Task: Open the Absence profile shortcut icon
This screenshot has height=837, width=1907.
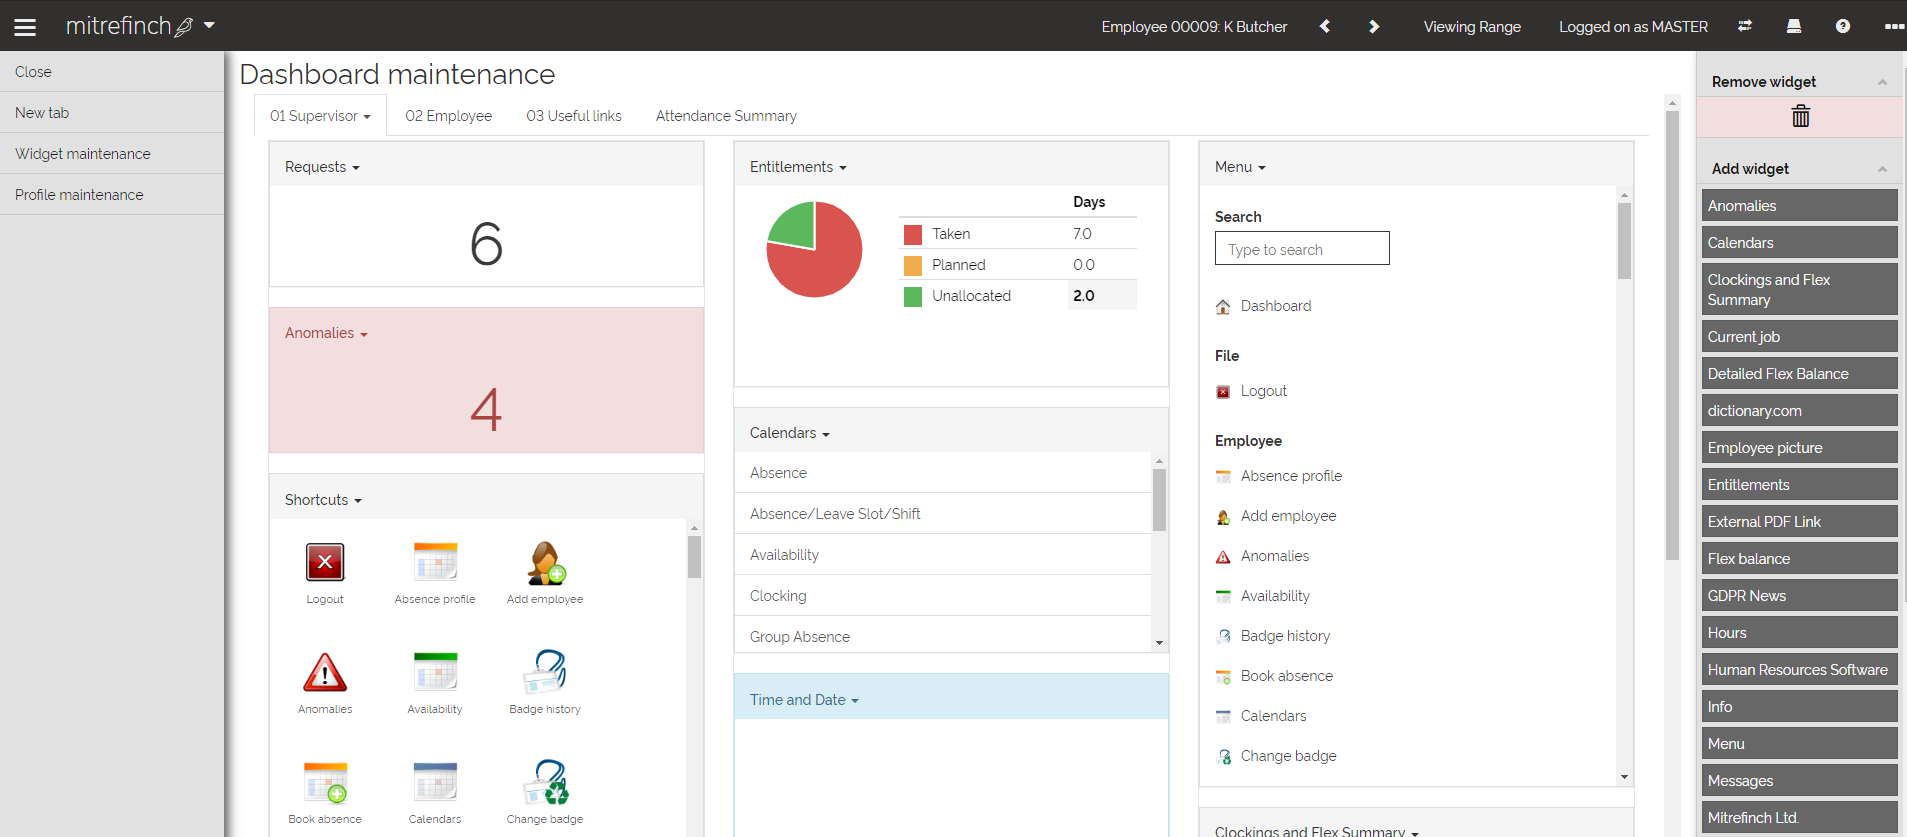Action: (435, 562)
